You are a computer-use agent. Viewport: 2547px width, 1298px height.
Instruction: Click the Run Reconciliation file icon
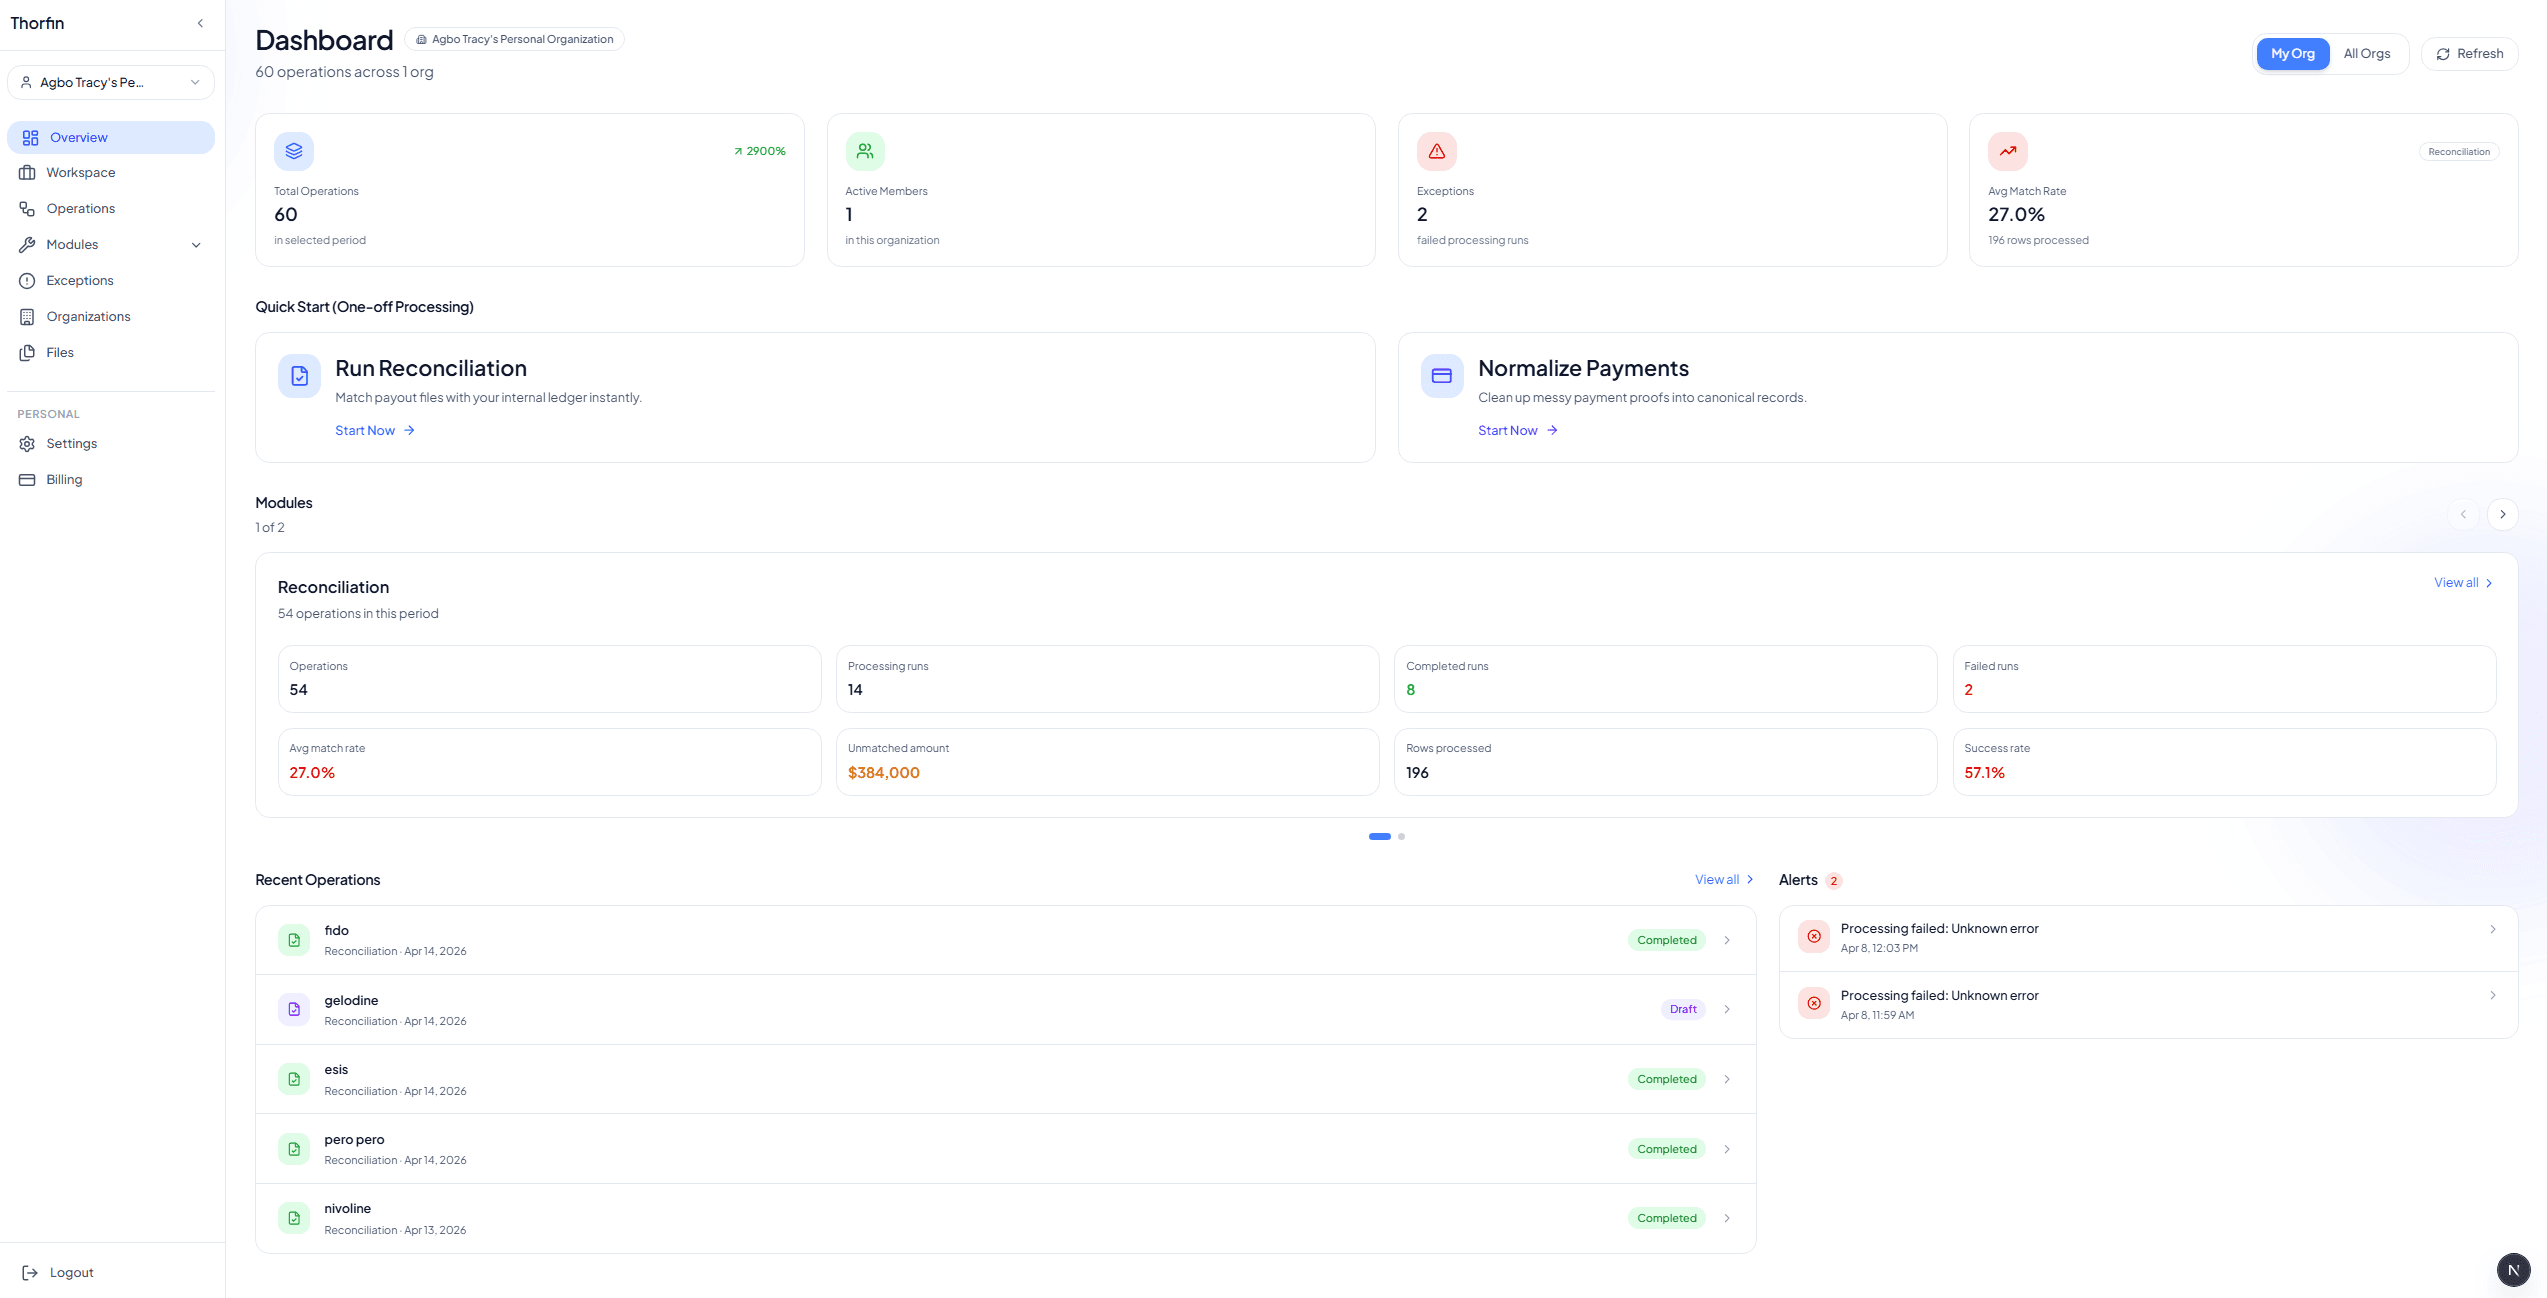tap(299, 376)
